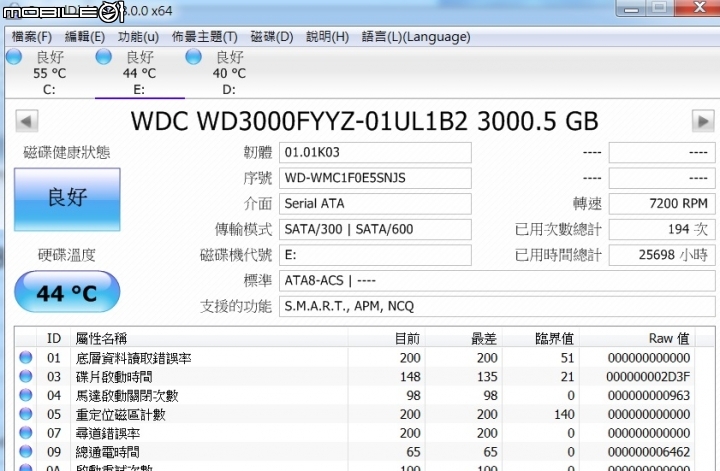The image size is (720, 471).
Task: Open the 磁碟(D) menu
Action: pyautogui.click(x=272, y=37)
